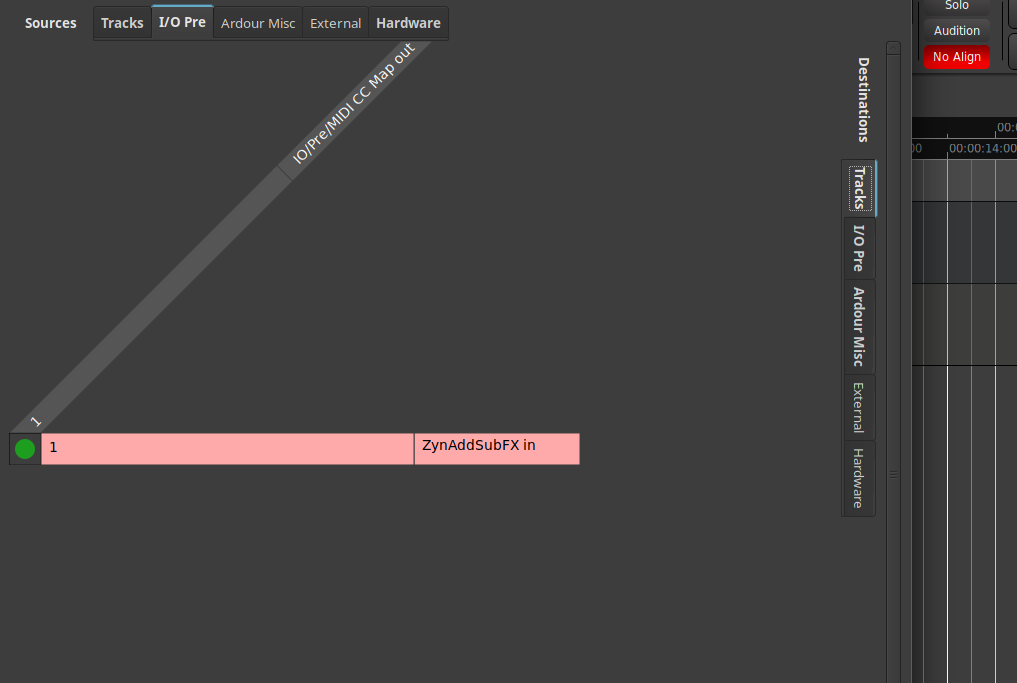Open the Sources Hardware tab
The width and height of the screenshot is (1017, 683).
coord(408,23)
